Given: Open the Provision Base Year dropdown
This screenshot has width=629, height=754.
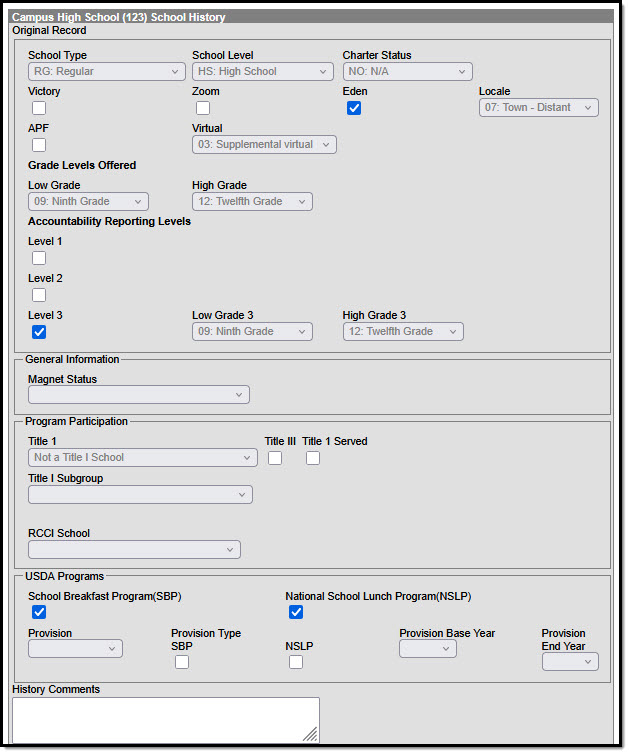Looking at the screenshot, I should [428, 649].
